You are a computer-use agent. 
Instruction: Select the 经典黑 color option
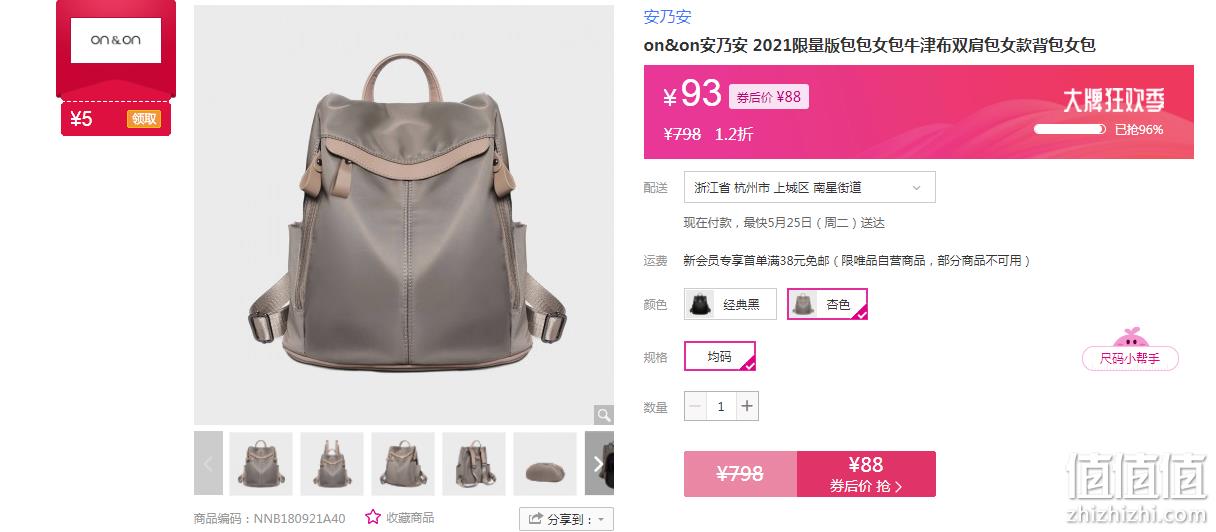pyautogui.click(x=730, y=304)
